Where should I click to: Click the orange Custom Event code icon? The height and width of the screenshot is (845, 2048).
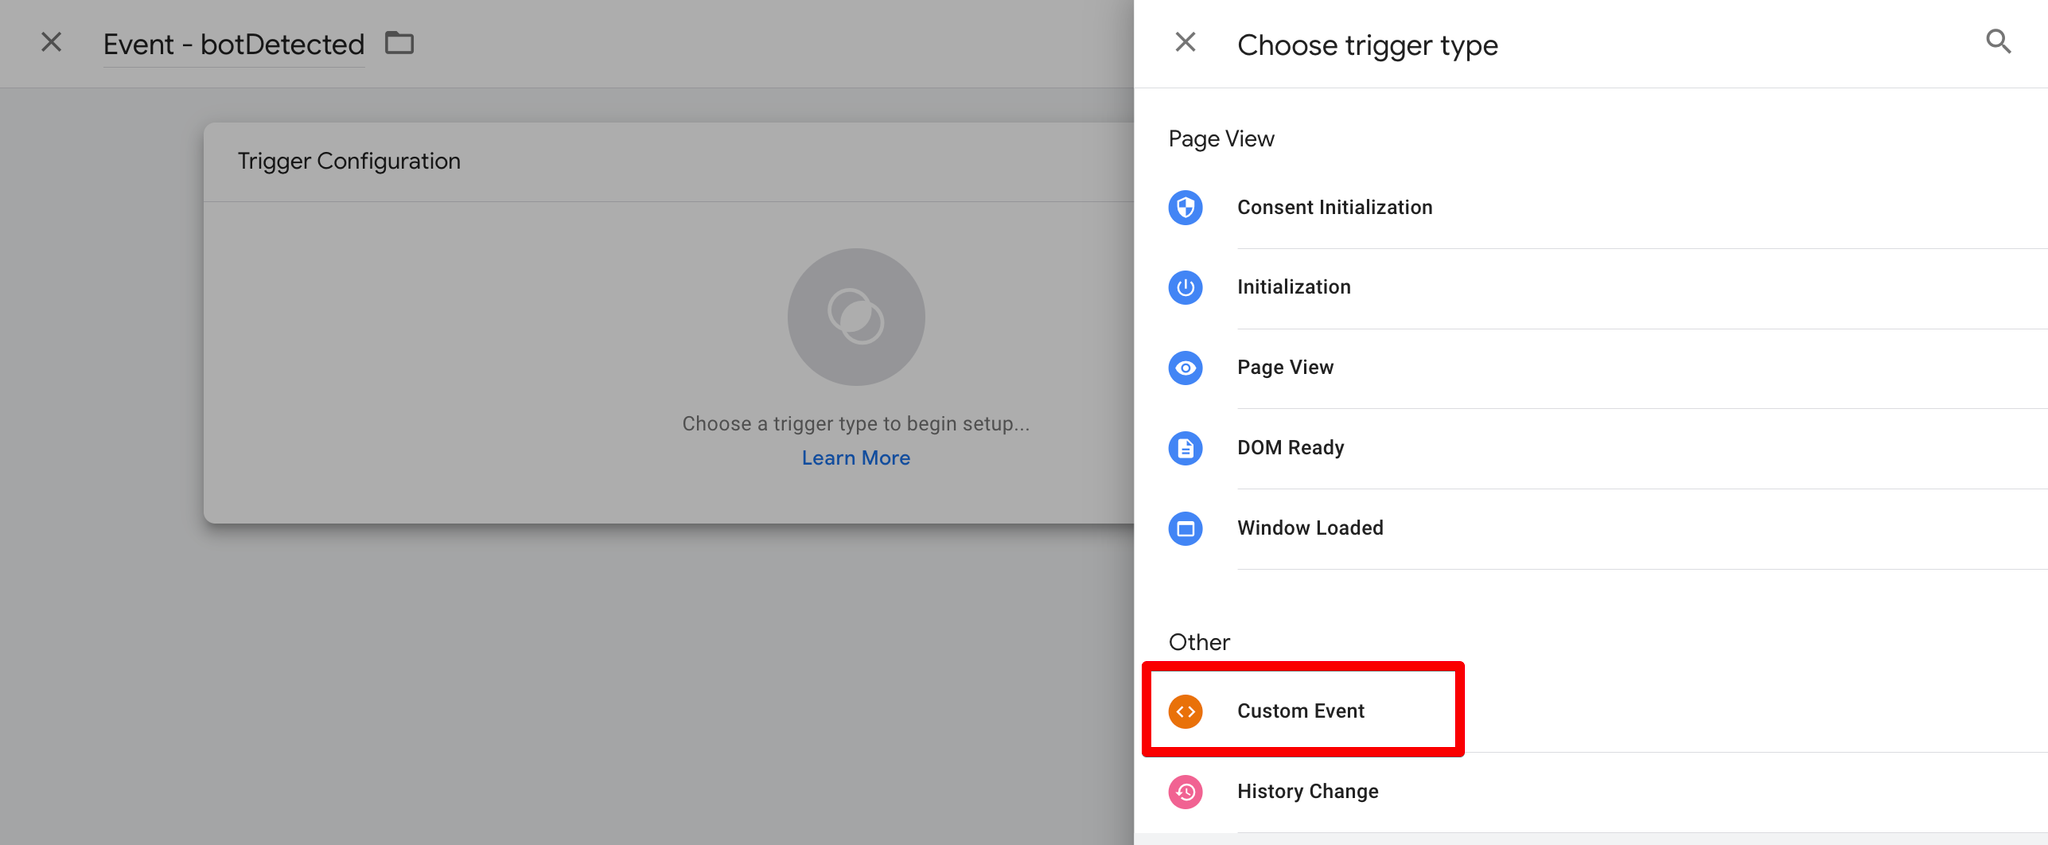pyautogui.click(x=1185, y=711)
